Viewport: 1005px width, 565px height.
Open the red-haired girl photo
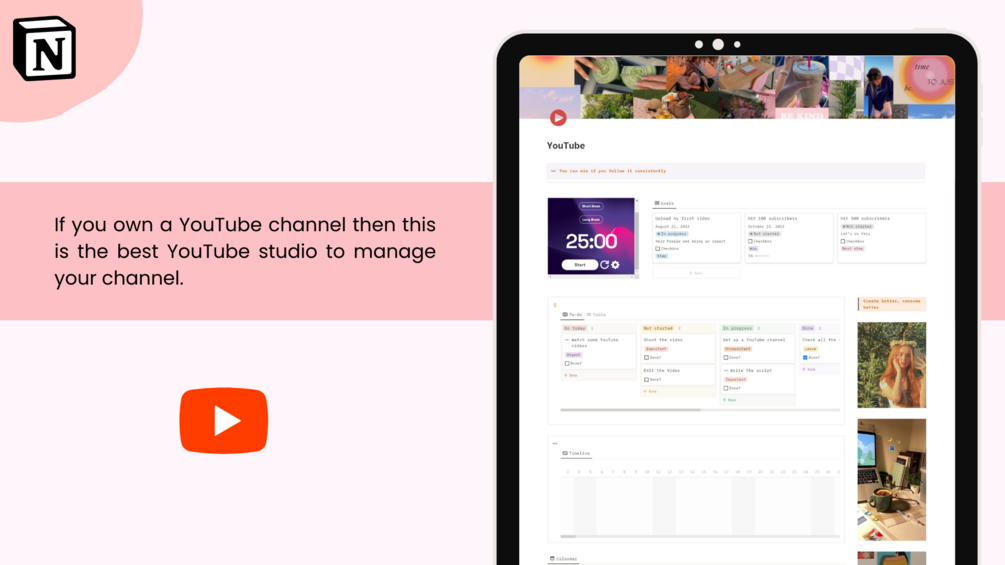(x=892, y=365)
